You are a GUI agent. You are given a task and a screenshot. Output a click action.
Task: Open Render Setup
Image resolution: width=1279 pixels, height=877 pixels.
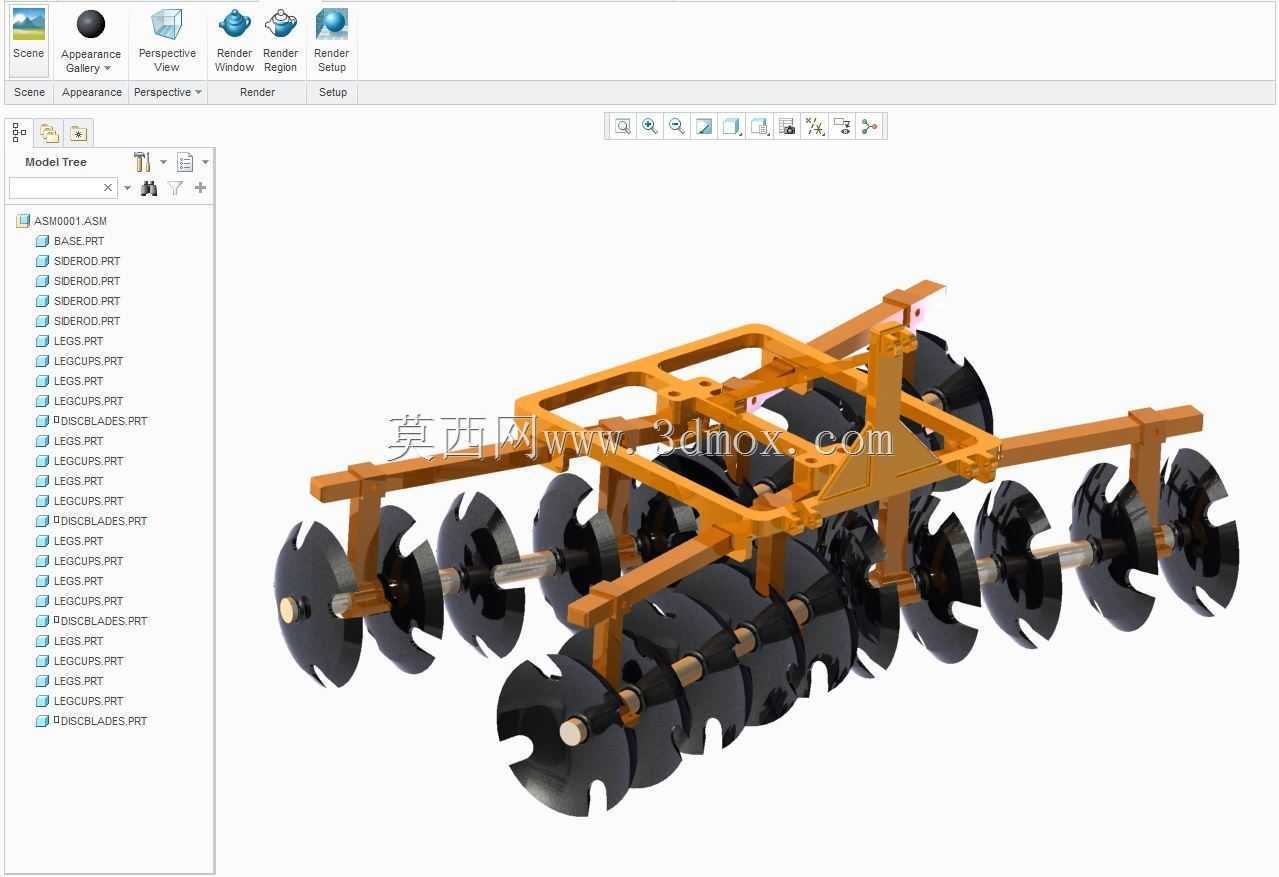coord(331,41)
